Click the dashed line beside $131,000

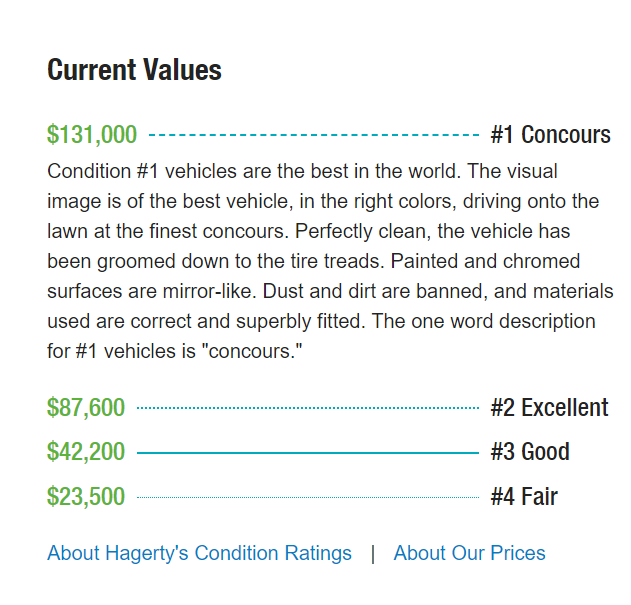pos(313,134)
